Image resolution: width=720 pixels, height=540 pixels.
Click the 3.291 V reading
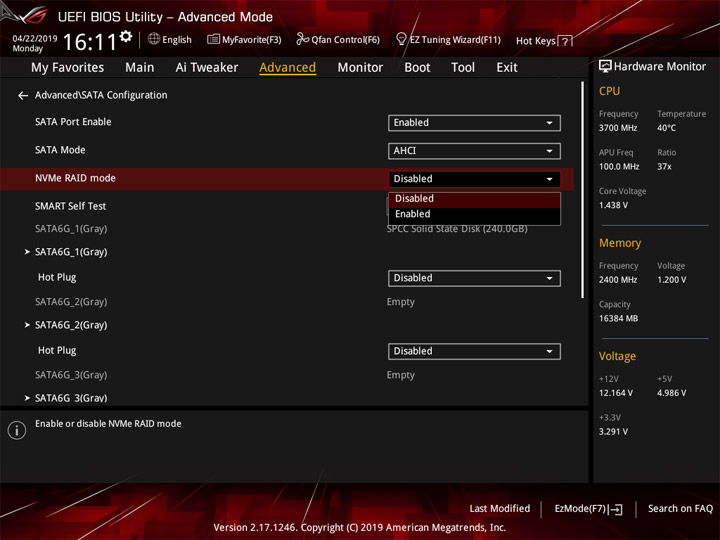coord(613,432)
